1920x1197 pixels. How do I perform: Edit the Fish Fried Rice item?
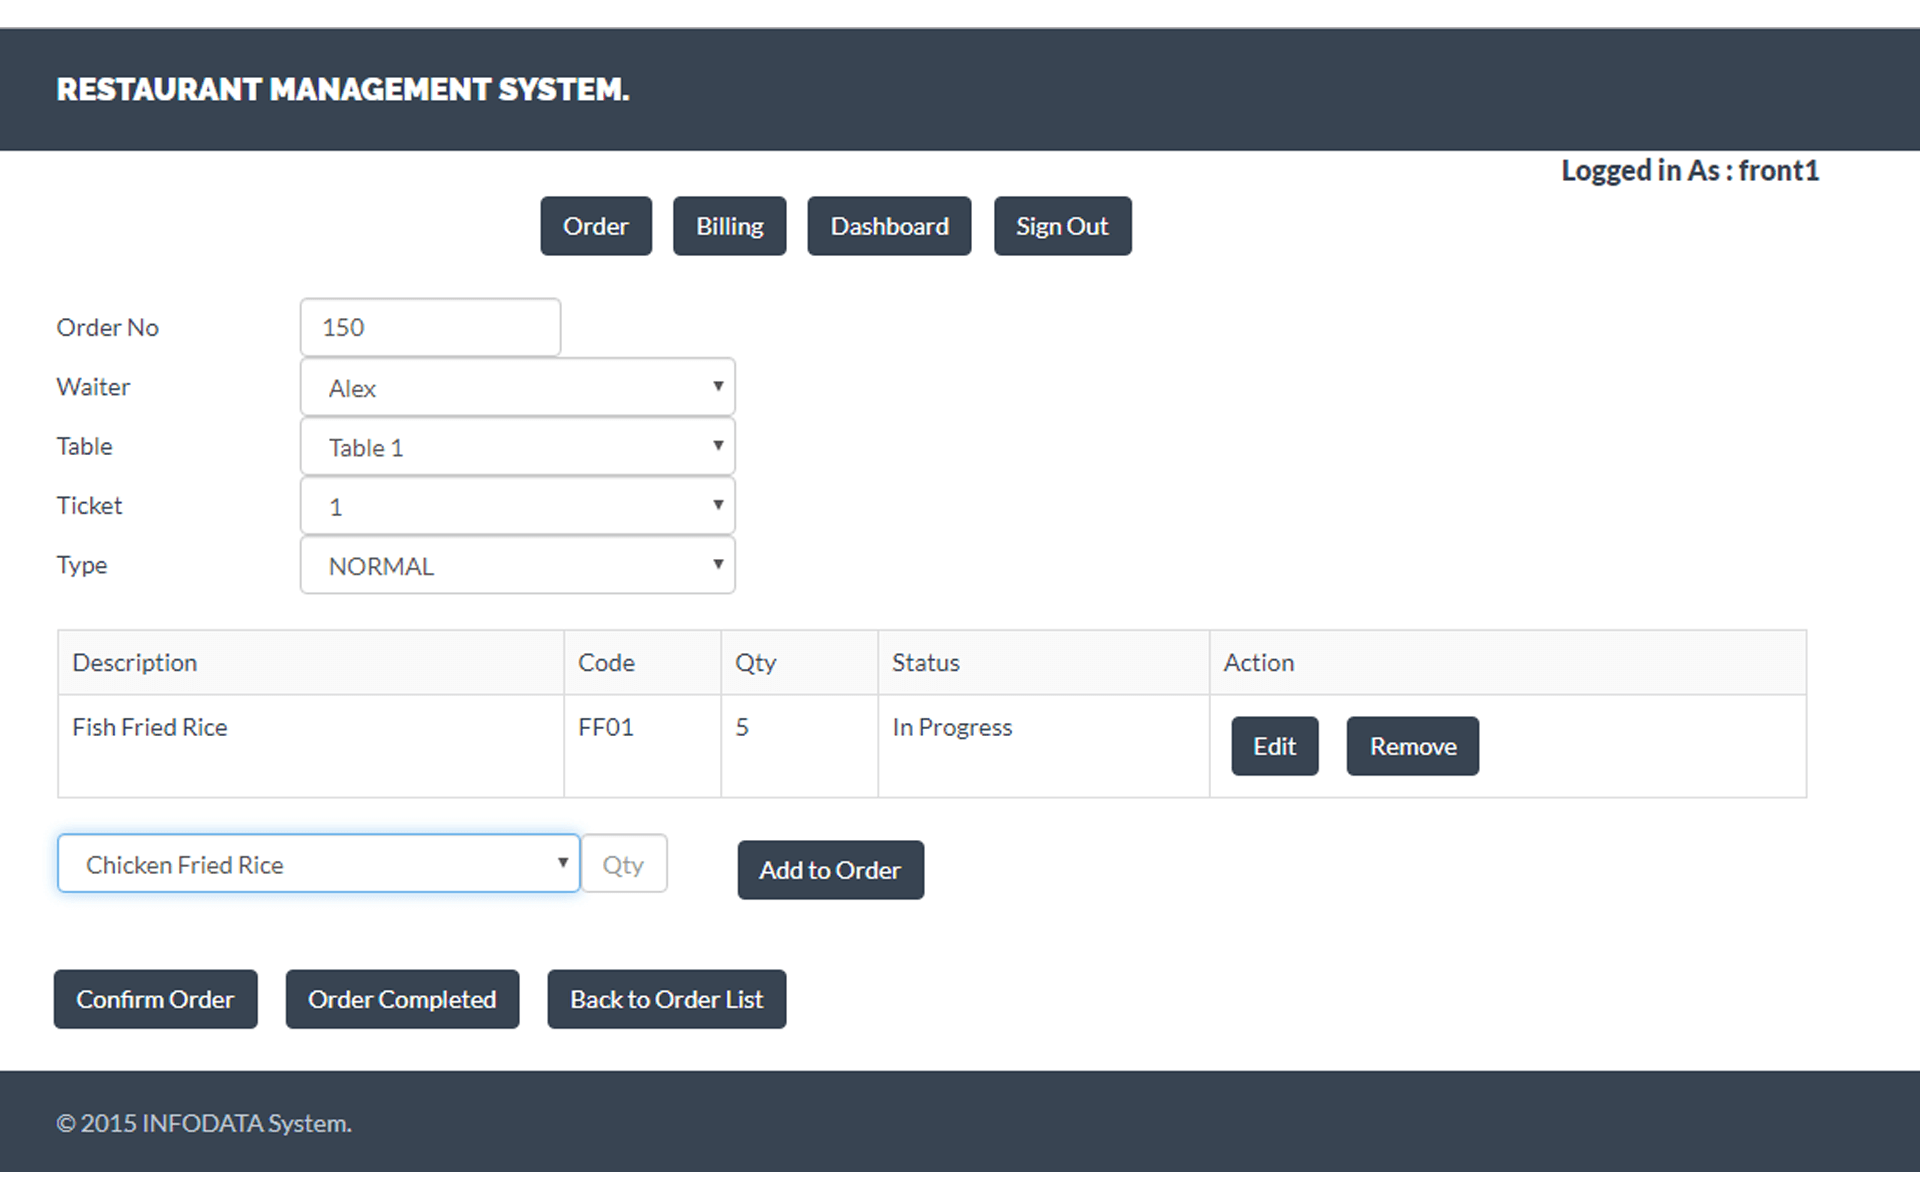(x=1274, y=746)
